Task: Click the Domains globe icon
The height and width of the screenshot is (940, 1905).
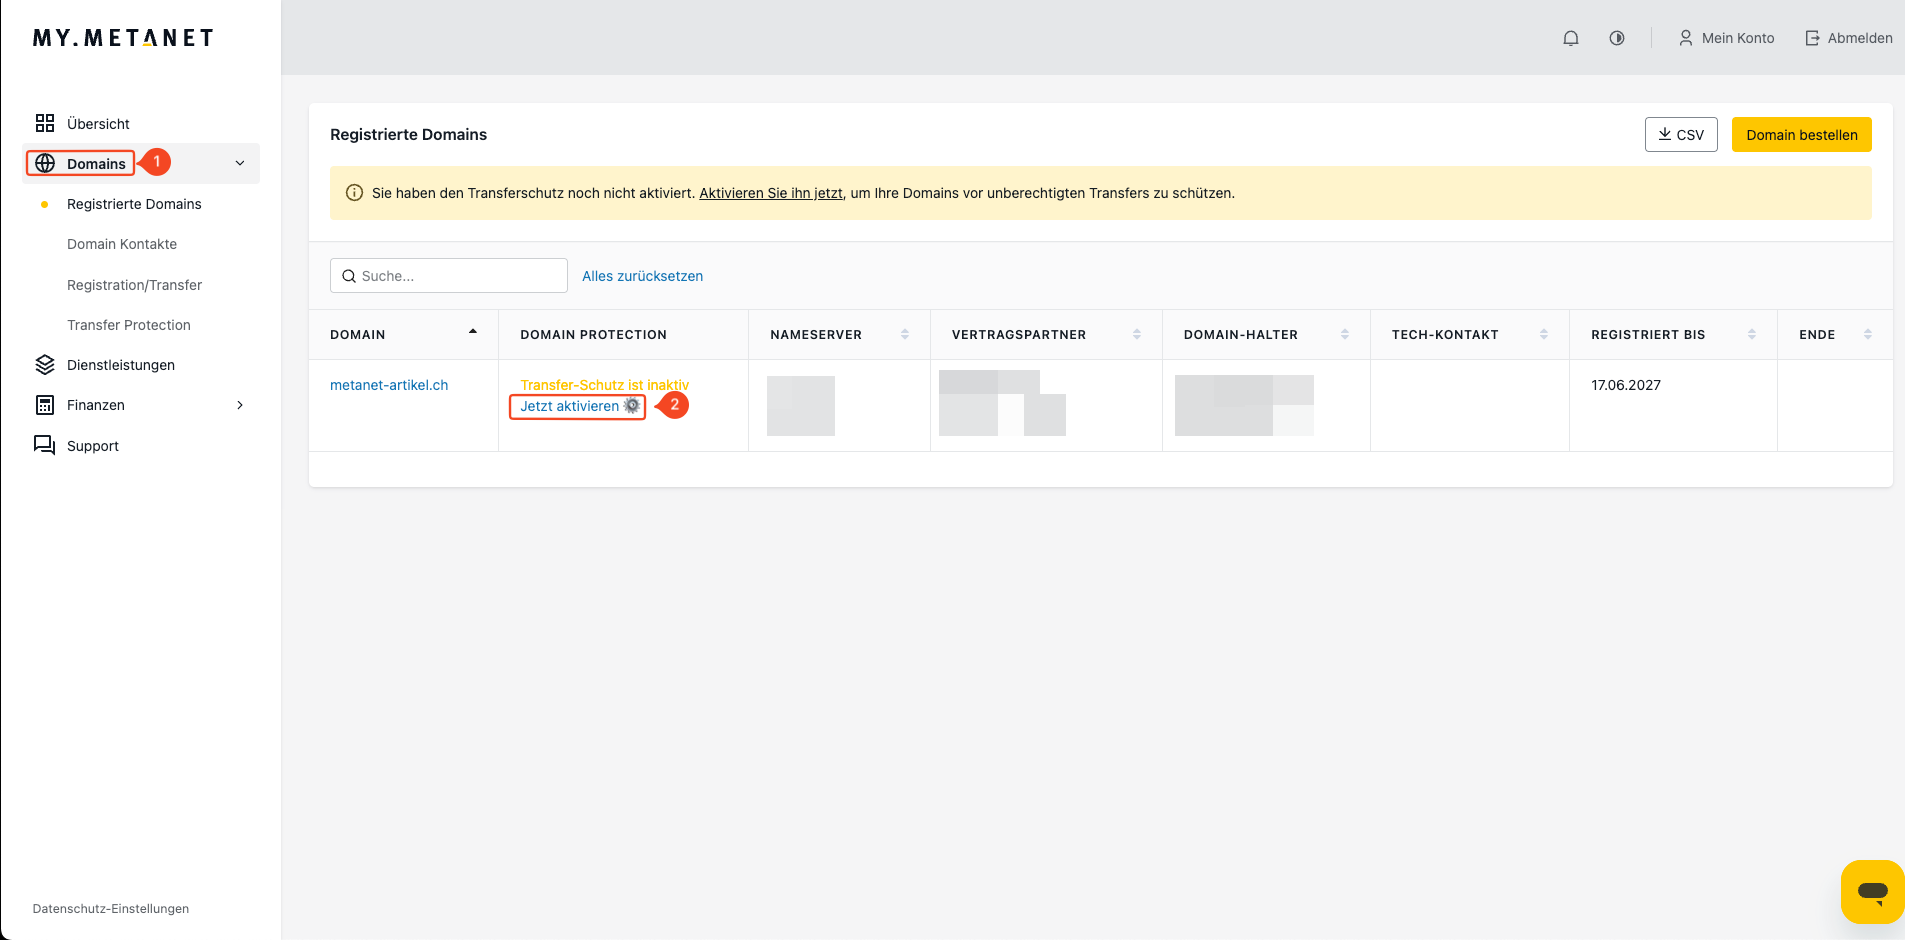Action: tap(45, 163)
